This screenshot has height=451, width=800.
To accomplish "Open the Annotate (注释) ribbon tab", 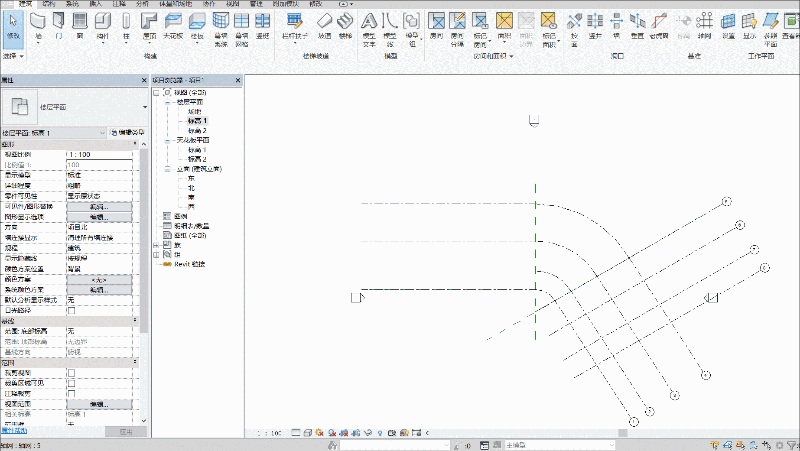I will [x=119, y=4].
